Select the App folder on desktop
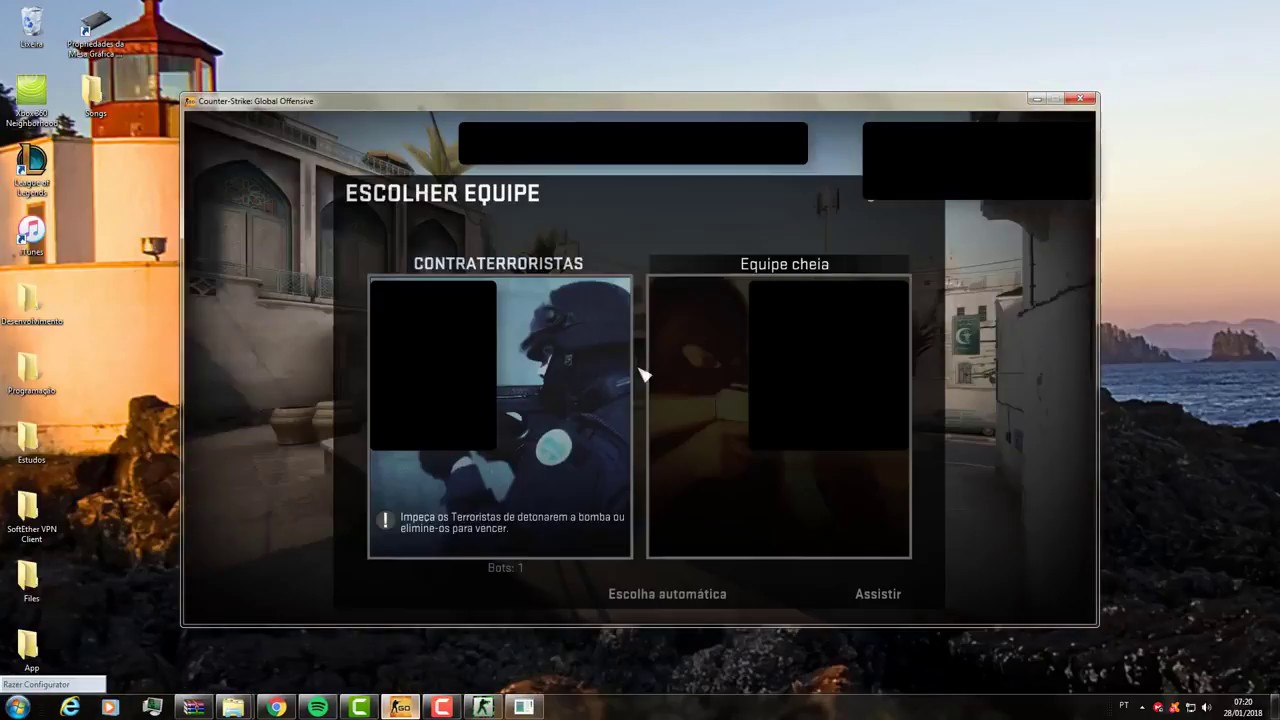The height and width of the screenshot is (720, 1280). coord(31,652)
